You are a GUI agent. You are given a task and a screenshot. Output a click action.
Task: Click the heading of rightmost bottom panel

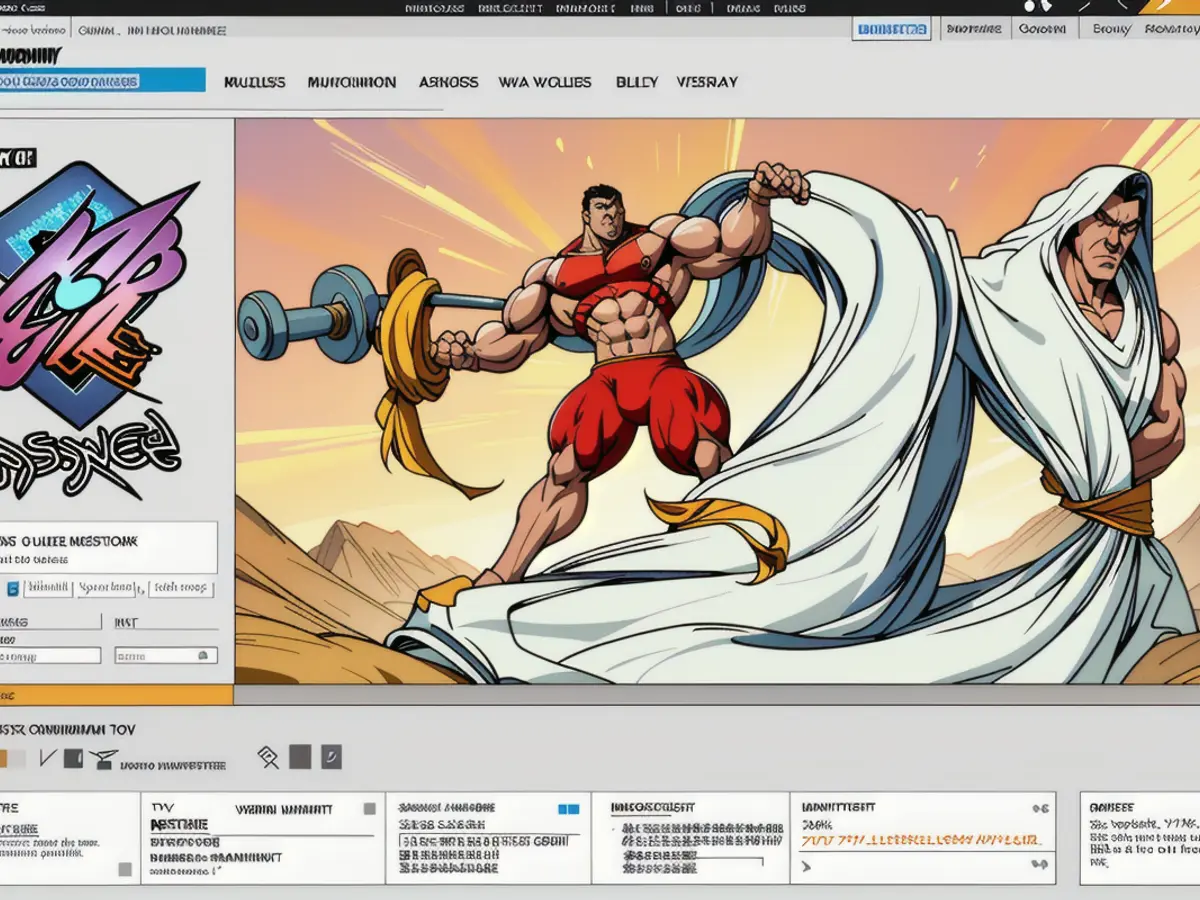click(1111, 806)
